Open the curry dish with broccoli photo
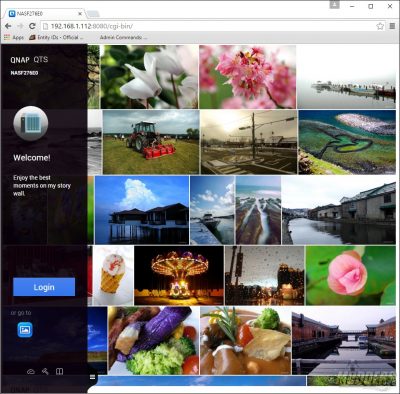 [246, 341]
